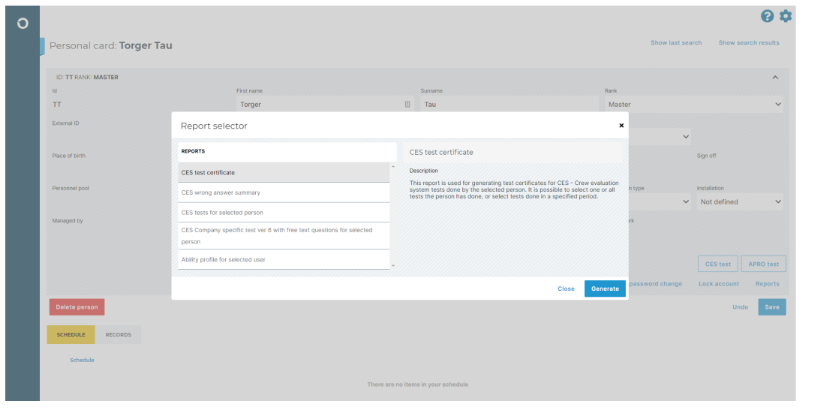The width and height of the screenshot is (814, 412).
Task: Click the Close link in the dialog
Action: [x=566, y=289]
